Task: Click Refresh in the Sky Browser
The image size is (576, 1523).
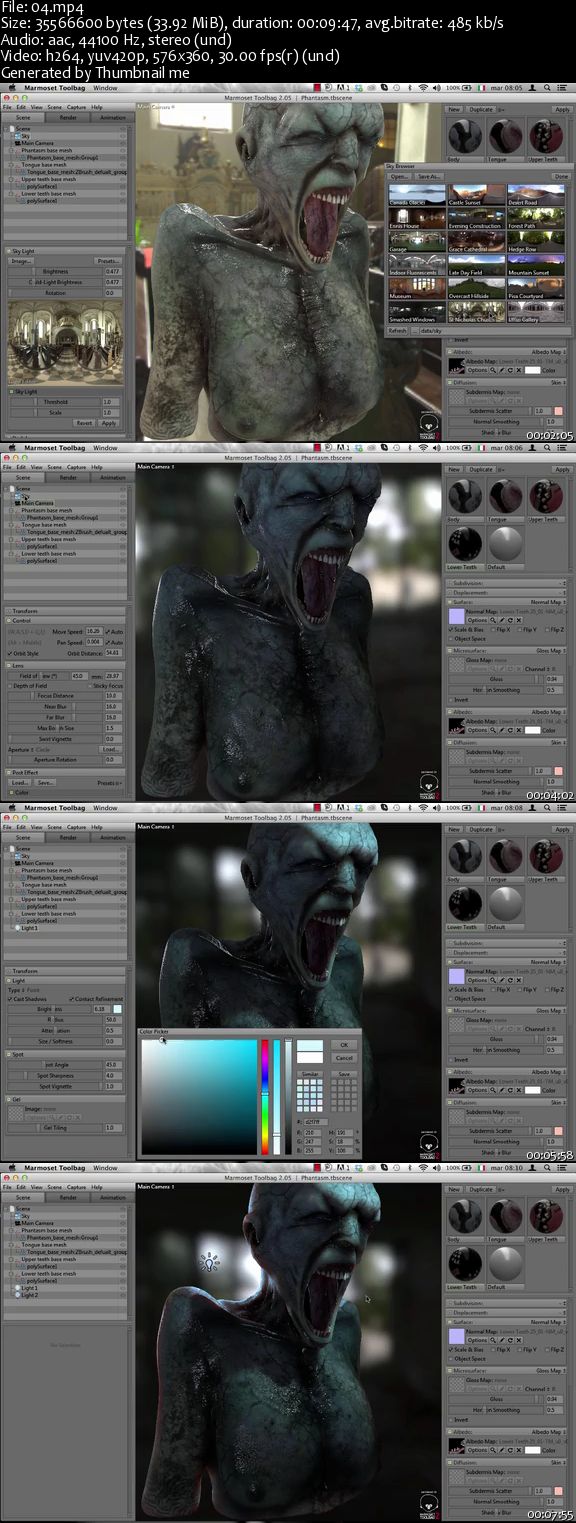Action: tap(397, 330)
